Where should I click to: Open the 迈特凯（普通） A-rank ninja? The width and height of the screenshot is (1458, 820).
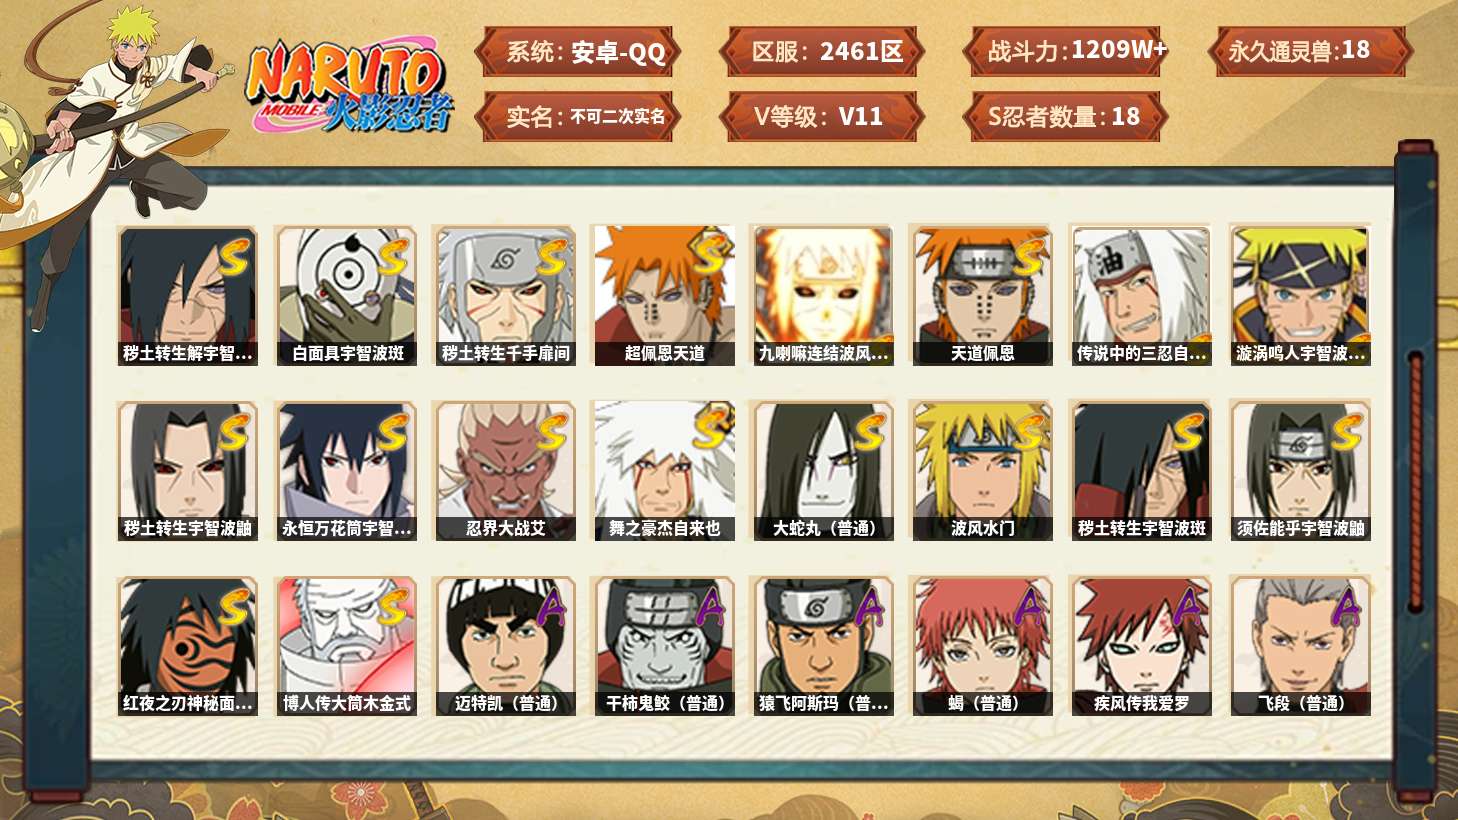point(505,646)
